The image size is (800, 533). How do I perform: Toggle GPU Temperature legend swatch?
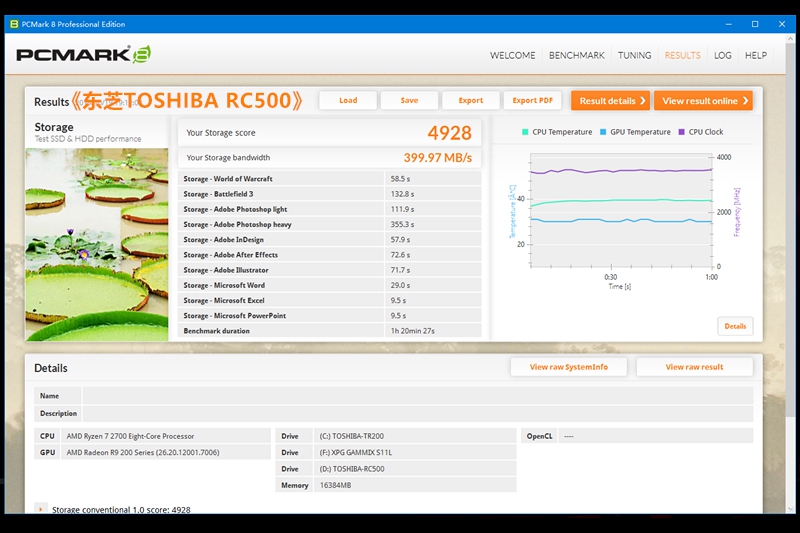[603, 132]
